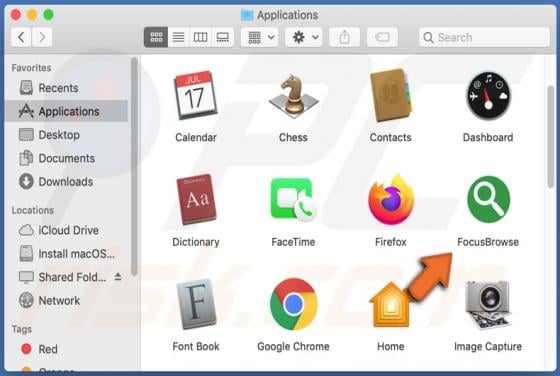The image size is (560, 376).
Task: Select the Red tag in sidebar
Action: tap(67, 349)
